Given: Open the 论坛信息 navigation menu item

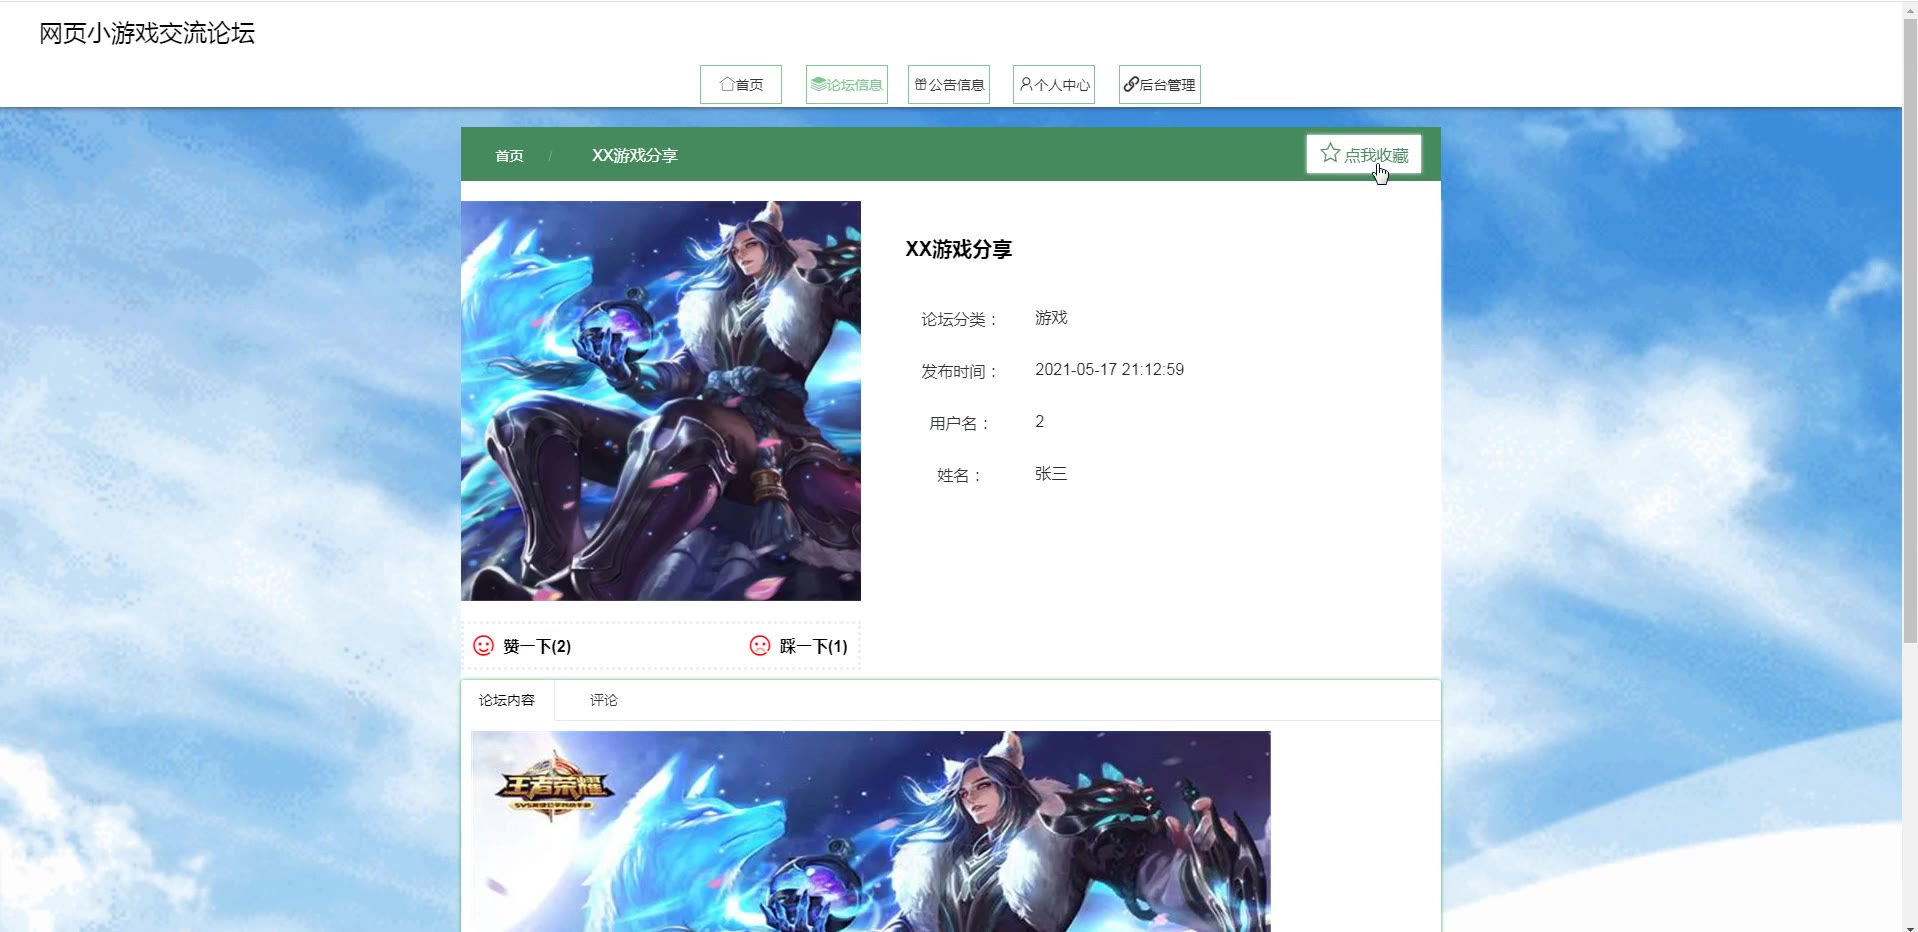Looking at the screenshot, I should [x=847, y=85].
